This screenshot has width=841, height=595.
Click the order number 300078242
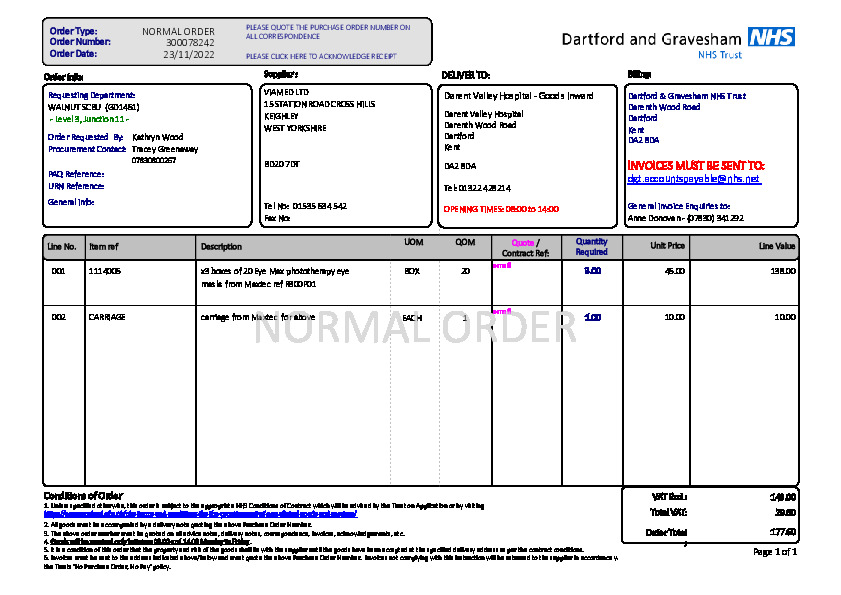coord(190,43)
